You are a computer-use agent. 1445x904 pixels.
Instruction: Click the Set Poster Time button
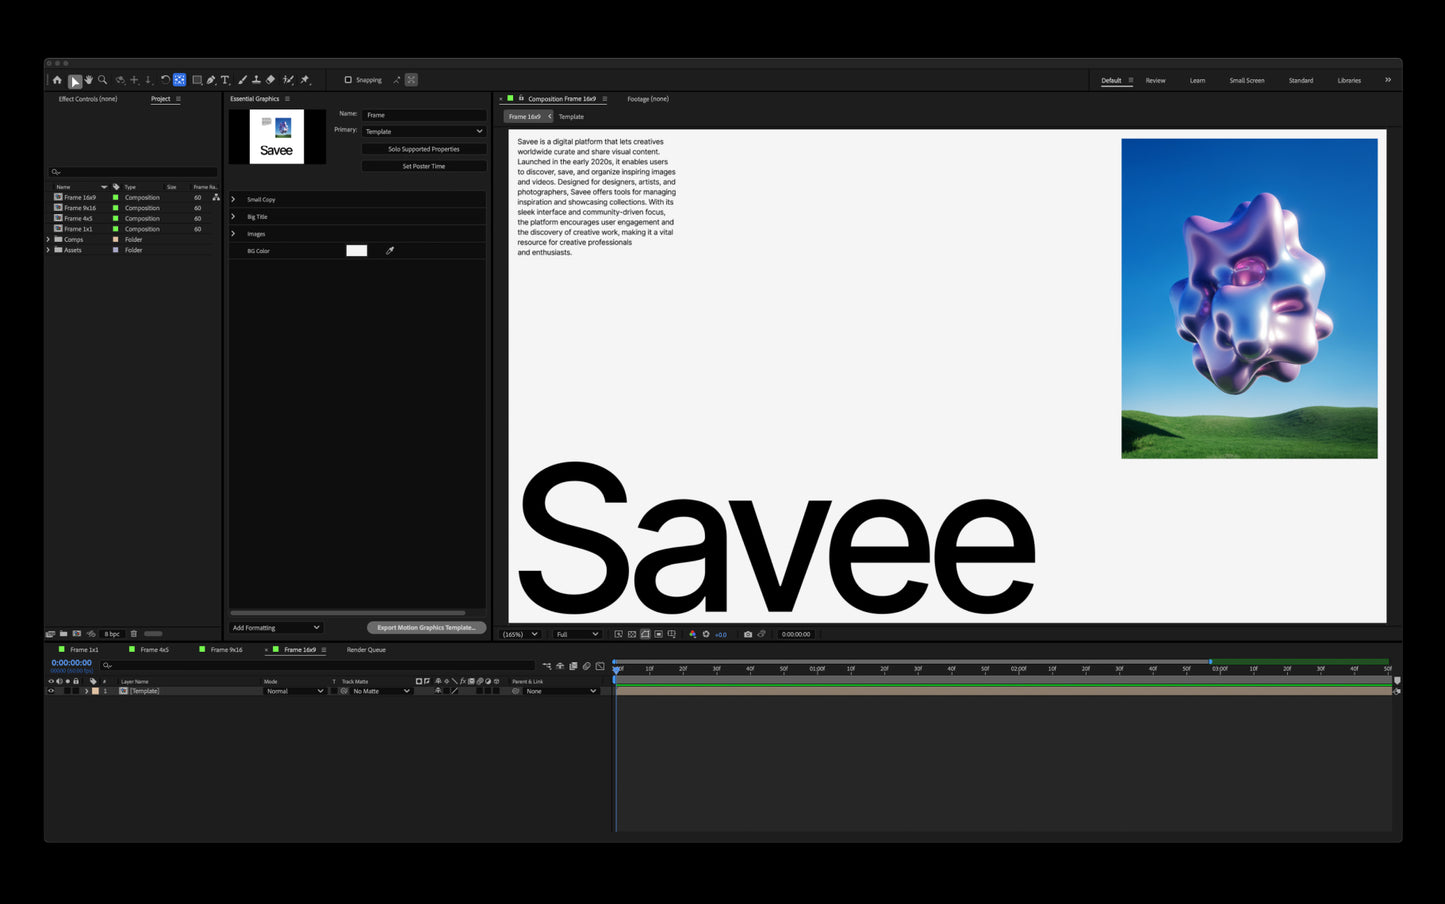[424, 166]
